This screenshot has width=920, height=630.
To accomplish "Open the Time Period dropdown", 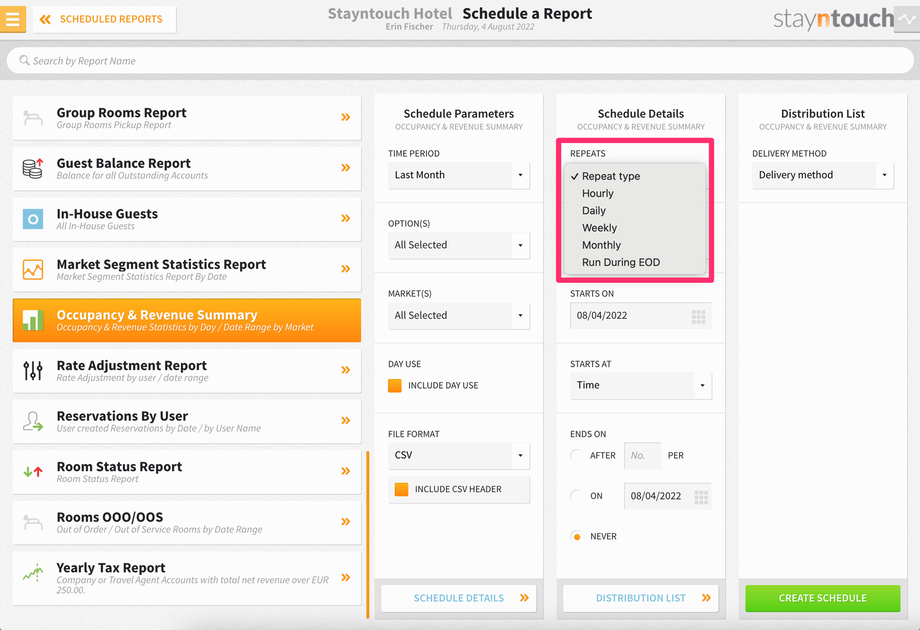I will click(x=459, y=175).
